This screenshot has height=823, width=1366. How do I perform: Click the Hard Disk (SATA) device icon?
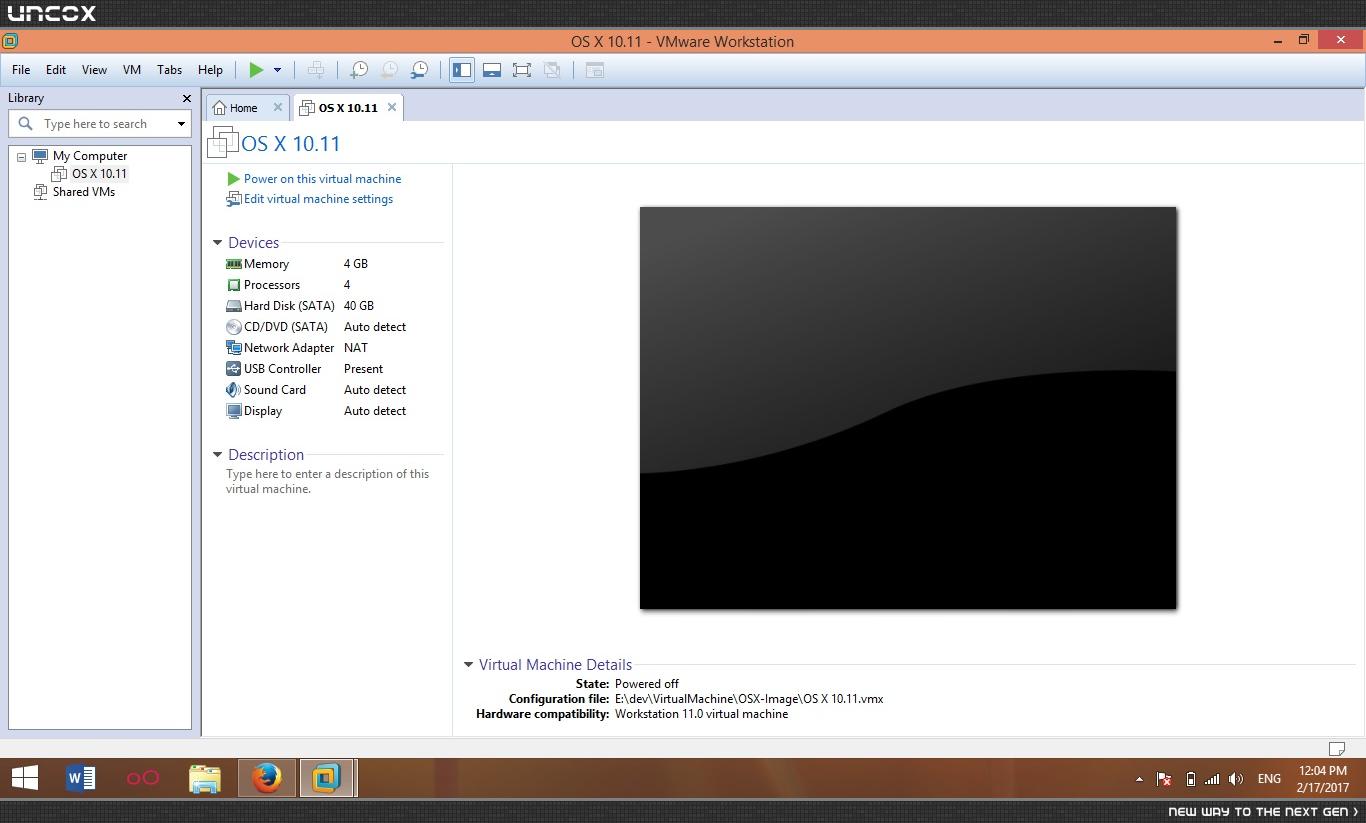[234, 306]
